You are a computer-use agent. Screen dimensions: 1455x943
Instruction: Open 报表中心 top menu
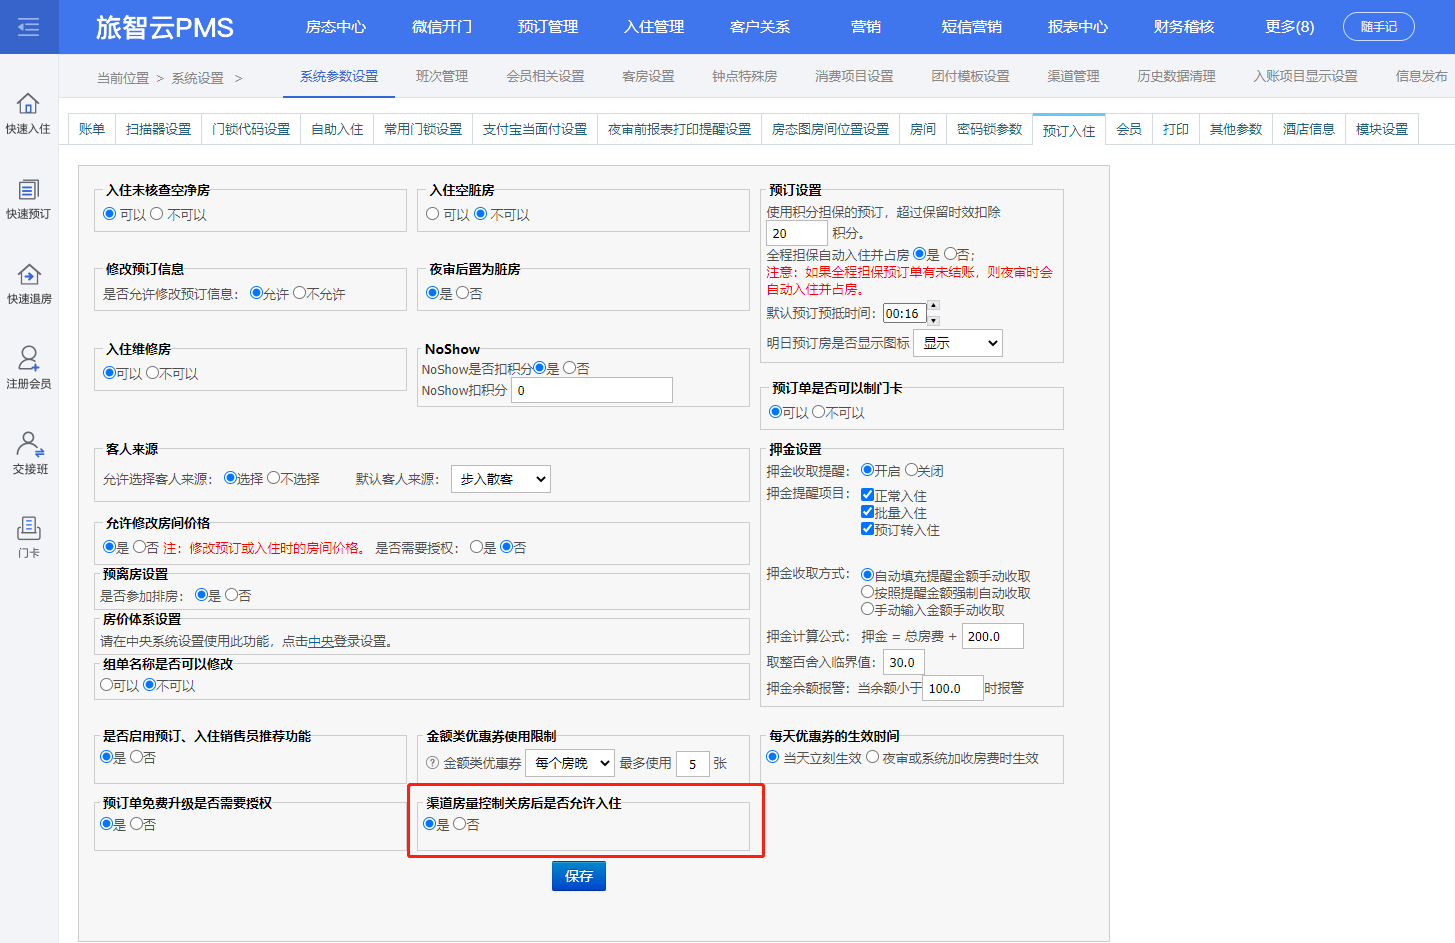click(x=1078, y=27)
